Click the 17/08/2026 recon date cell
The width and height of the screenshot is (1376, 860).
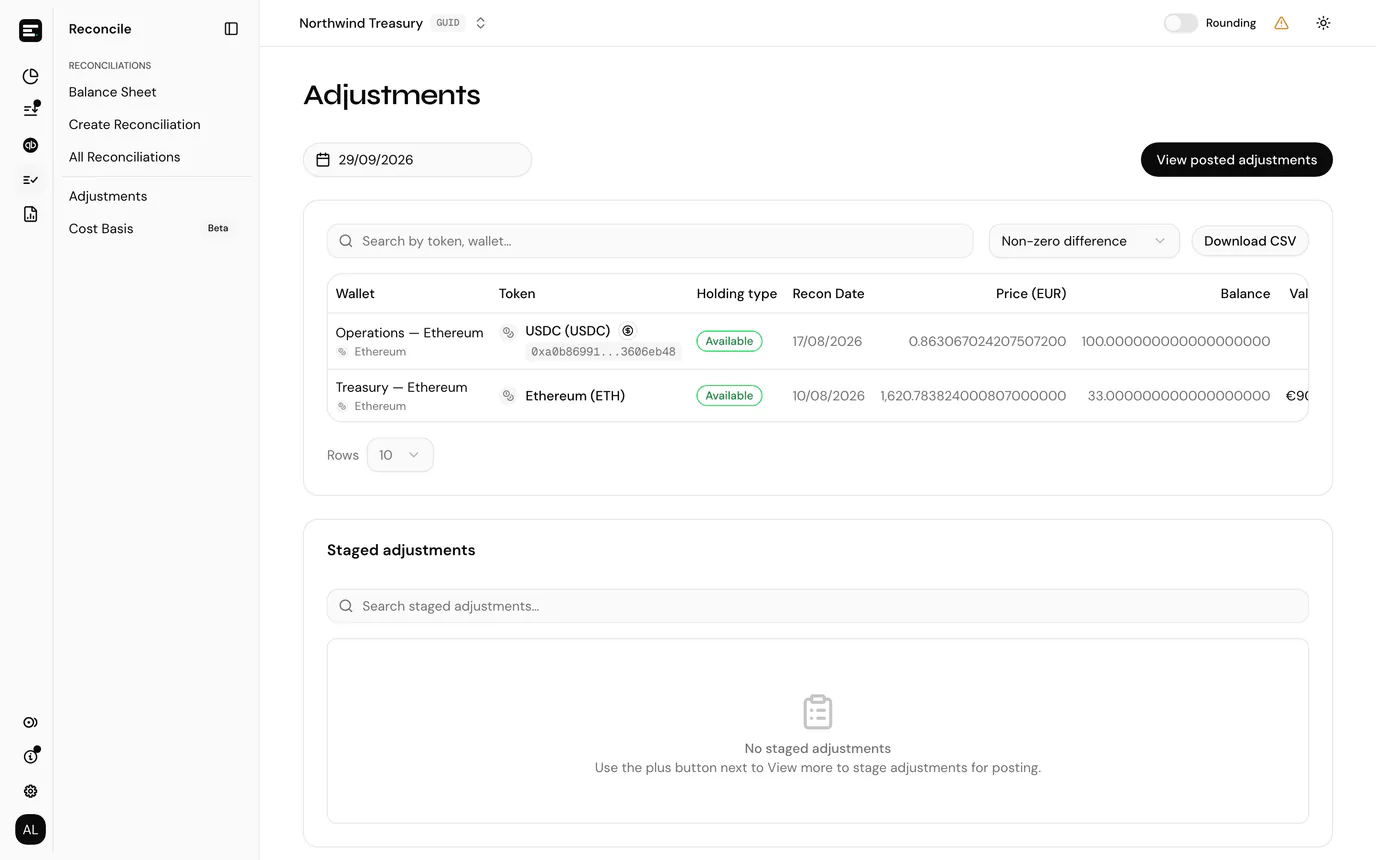(x=827, y=341)
